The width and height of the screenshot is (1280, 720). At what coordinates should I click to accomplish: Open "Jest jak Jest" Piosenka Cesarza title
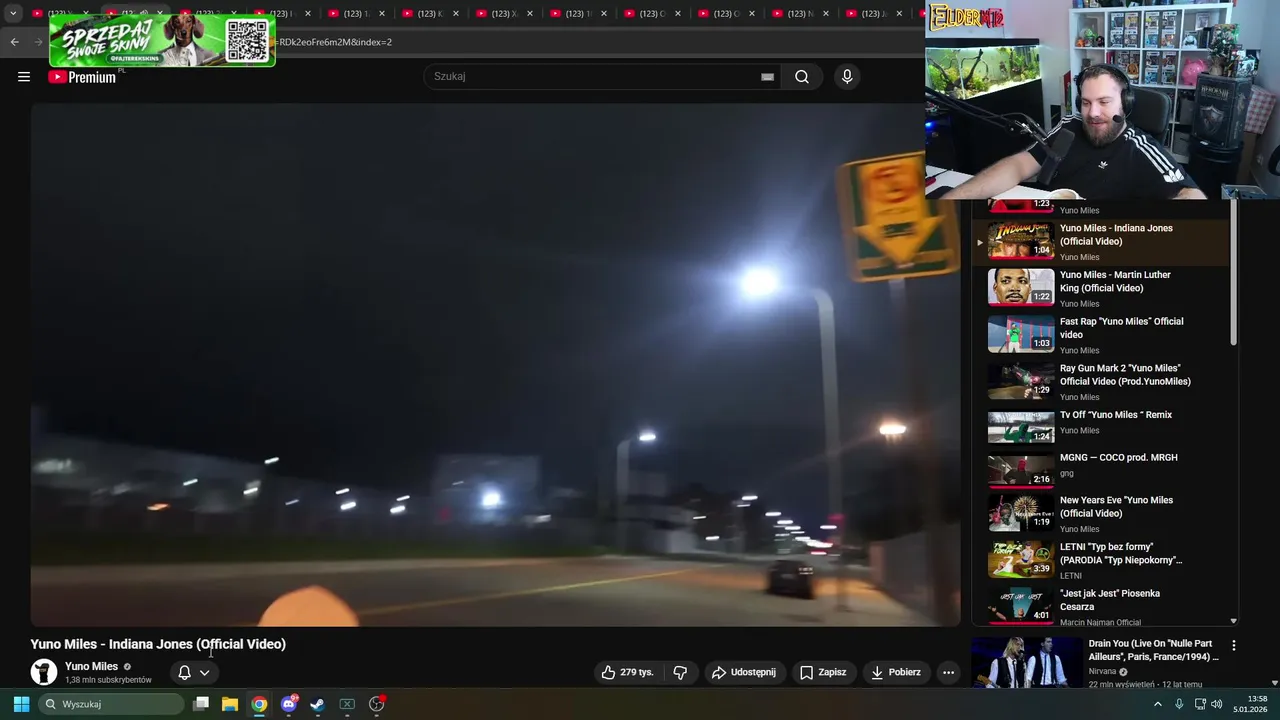[1109, 600]
